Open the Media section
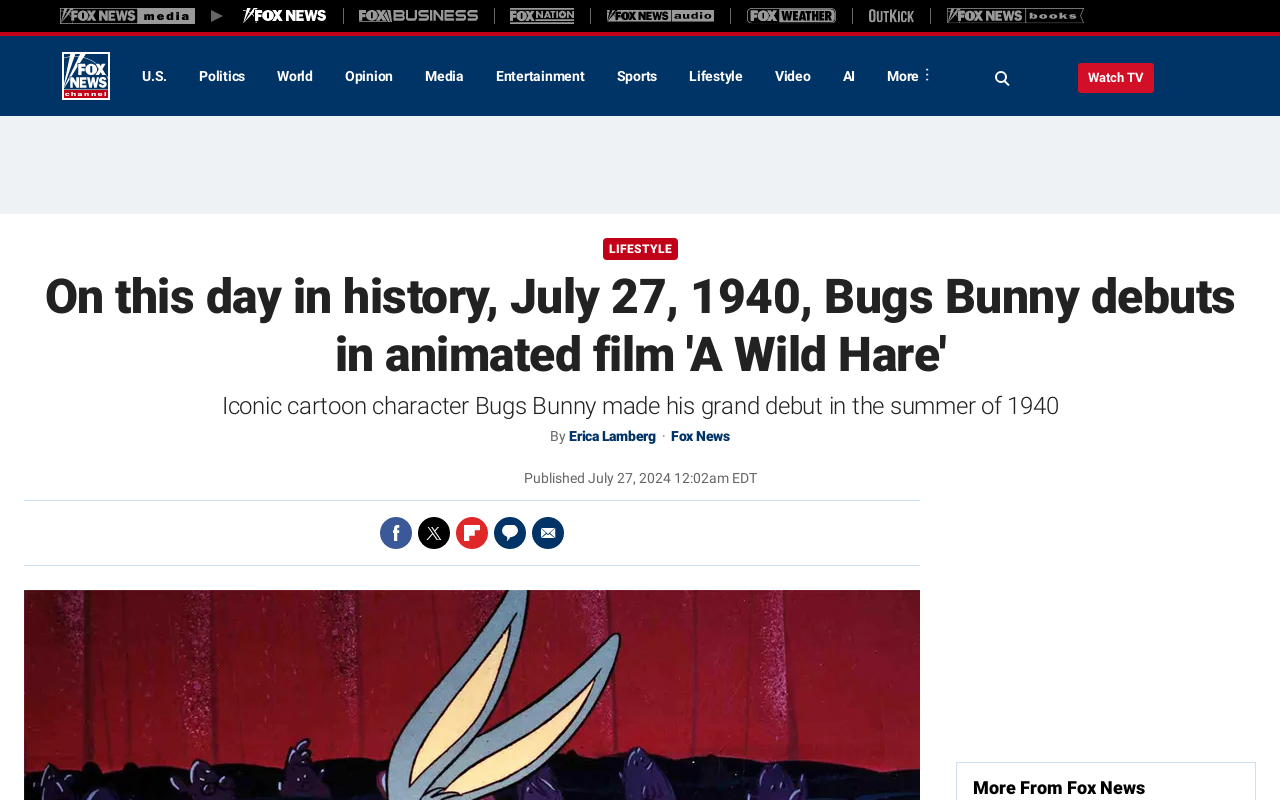 (x=444, y=76)
